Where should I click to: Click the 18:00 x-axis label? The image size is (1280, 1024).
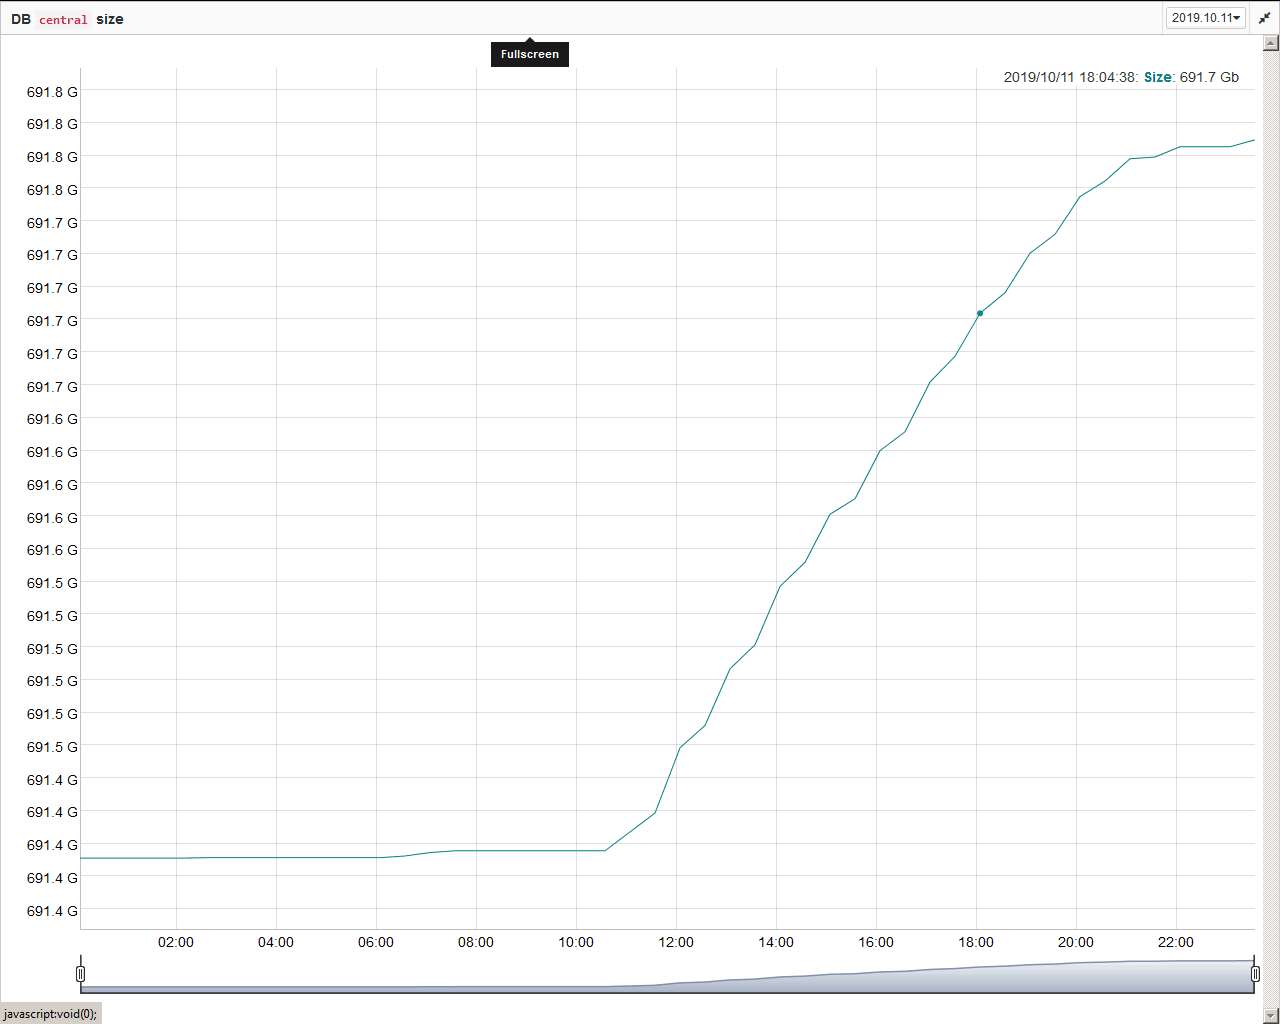tap(976, 942)
